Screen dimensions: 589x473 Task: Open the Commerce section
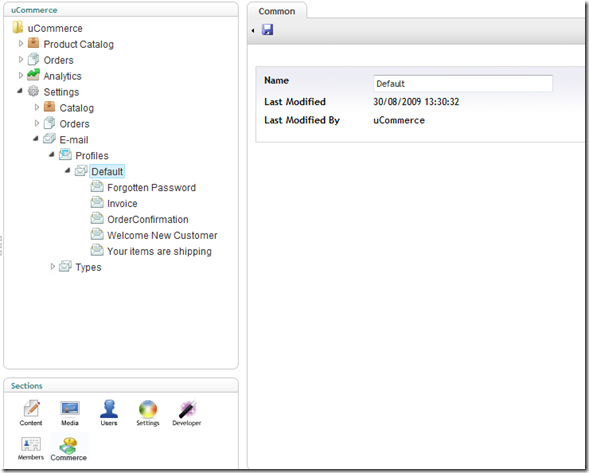pos(69,449)
